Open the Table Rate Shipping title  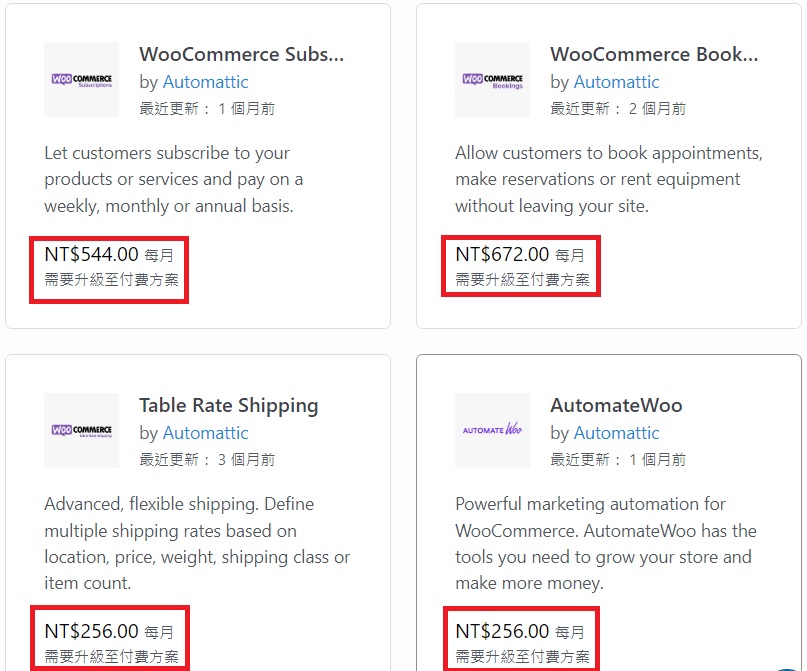(229, 406)
